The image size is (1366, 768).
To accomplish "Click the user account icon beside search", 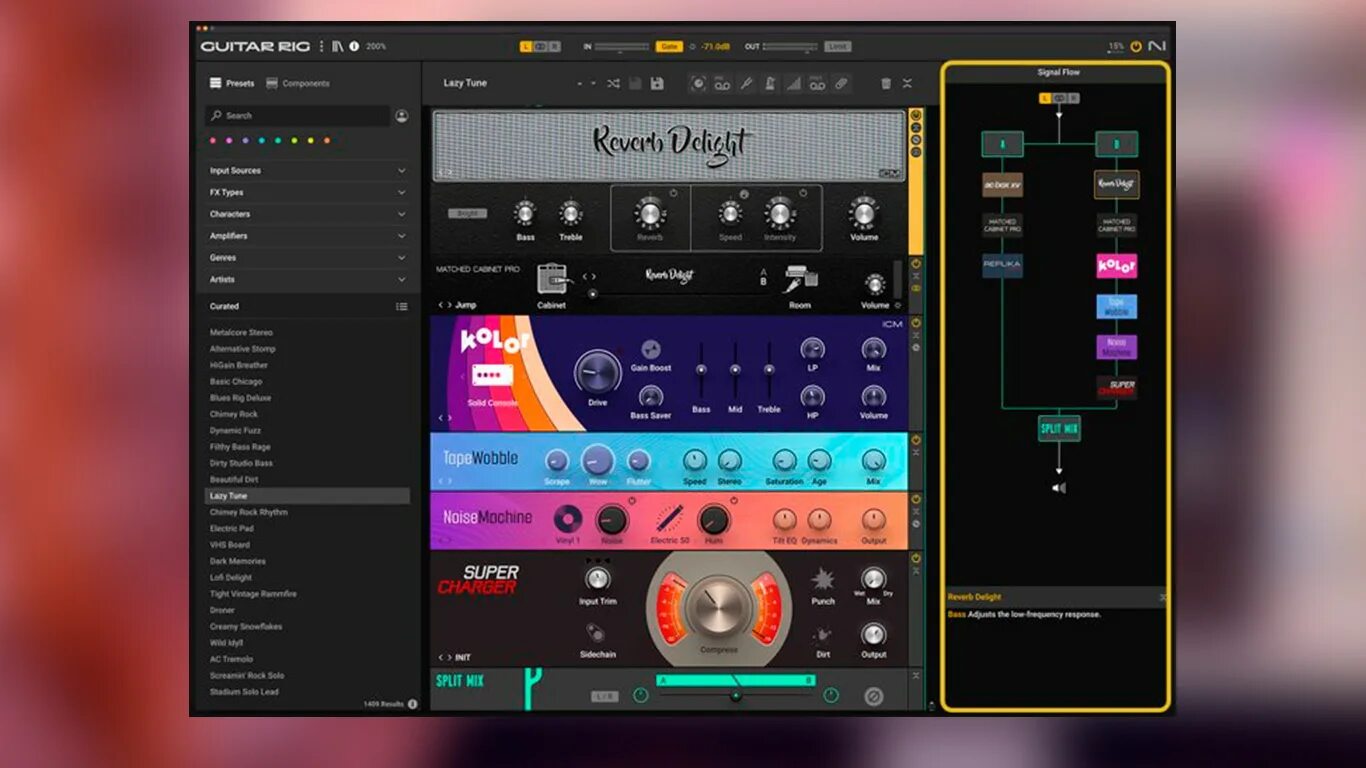I will pyautogui.click(x=402, y=116).
